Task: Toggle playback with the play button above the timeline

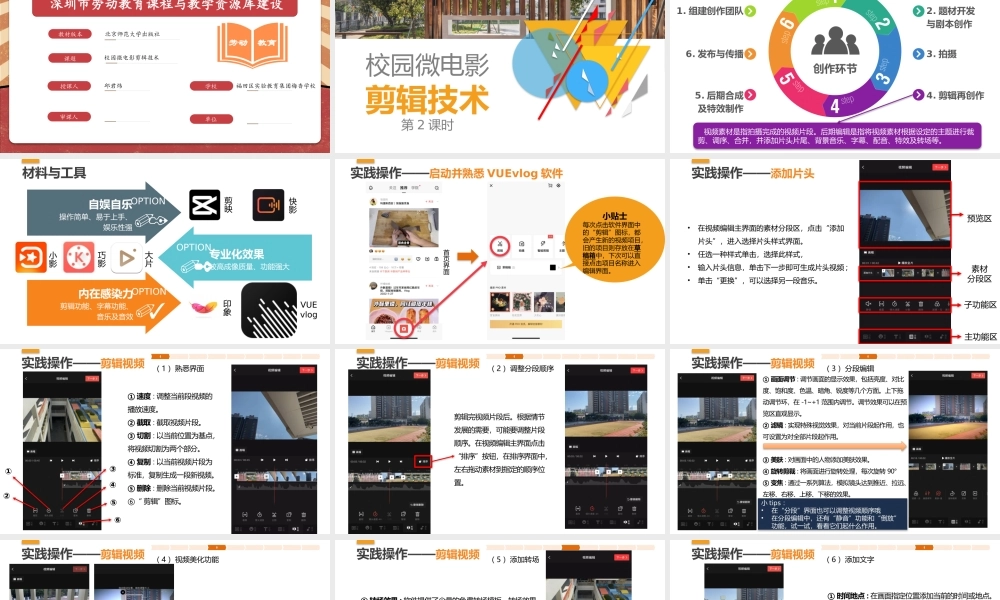Action: pos(61,460)
